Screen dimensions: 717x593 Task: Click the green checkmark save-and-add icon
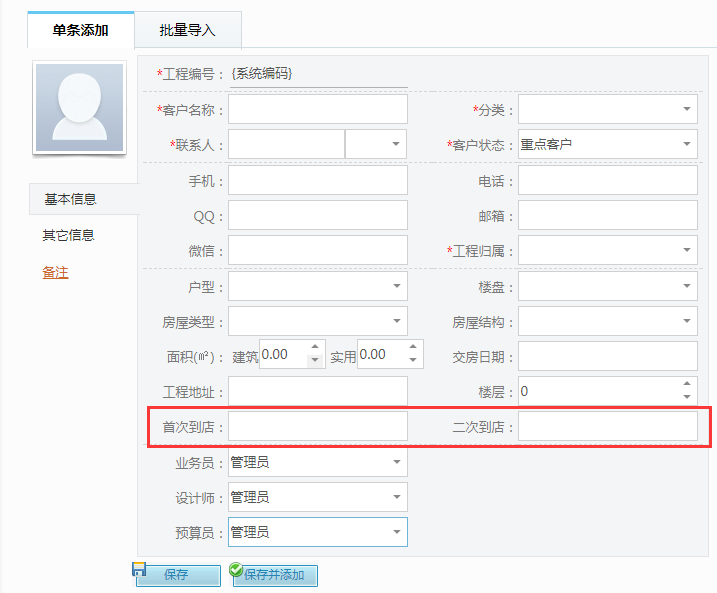point(236,570)
